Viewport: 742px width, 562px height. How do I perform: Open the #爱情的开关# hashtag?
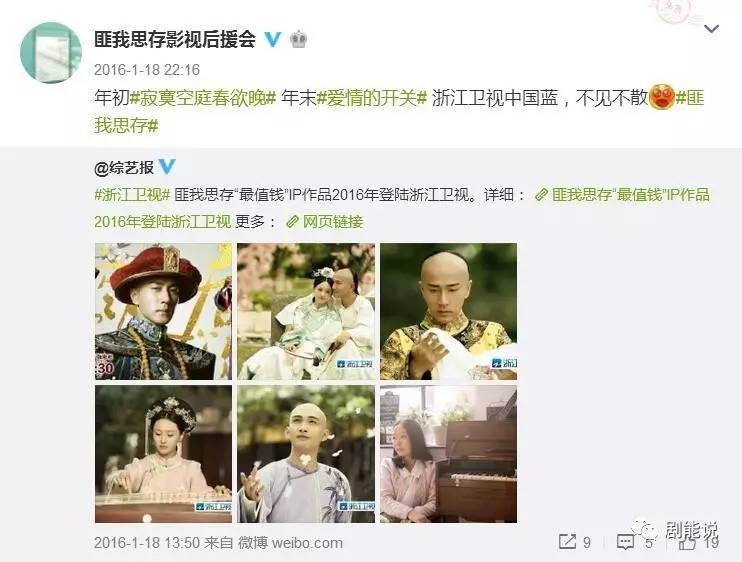click(x=371, y=98)
